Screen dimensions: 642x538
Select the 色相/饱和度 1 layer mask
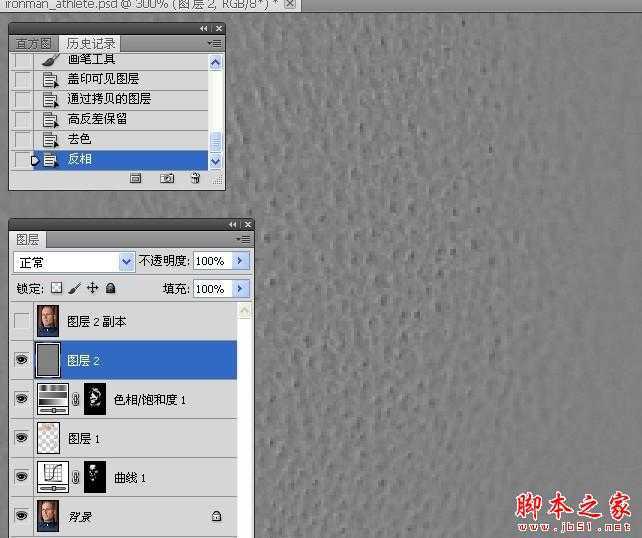(x=95, y=399)
